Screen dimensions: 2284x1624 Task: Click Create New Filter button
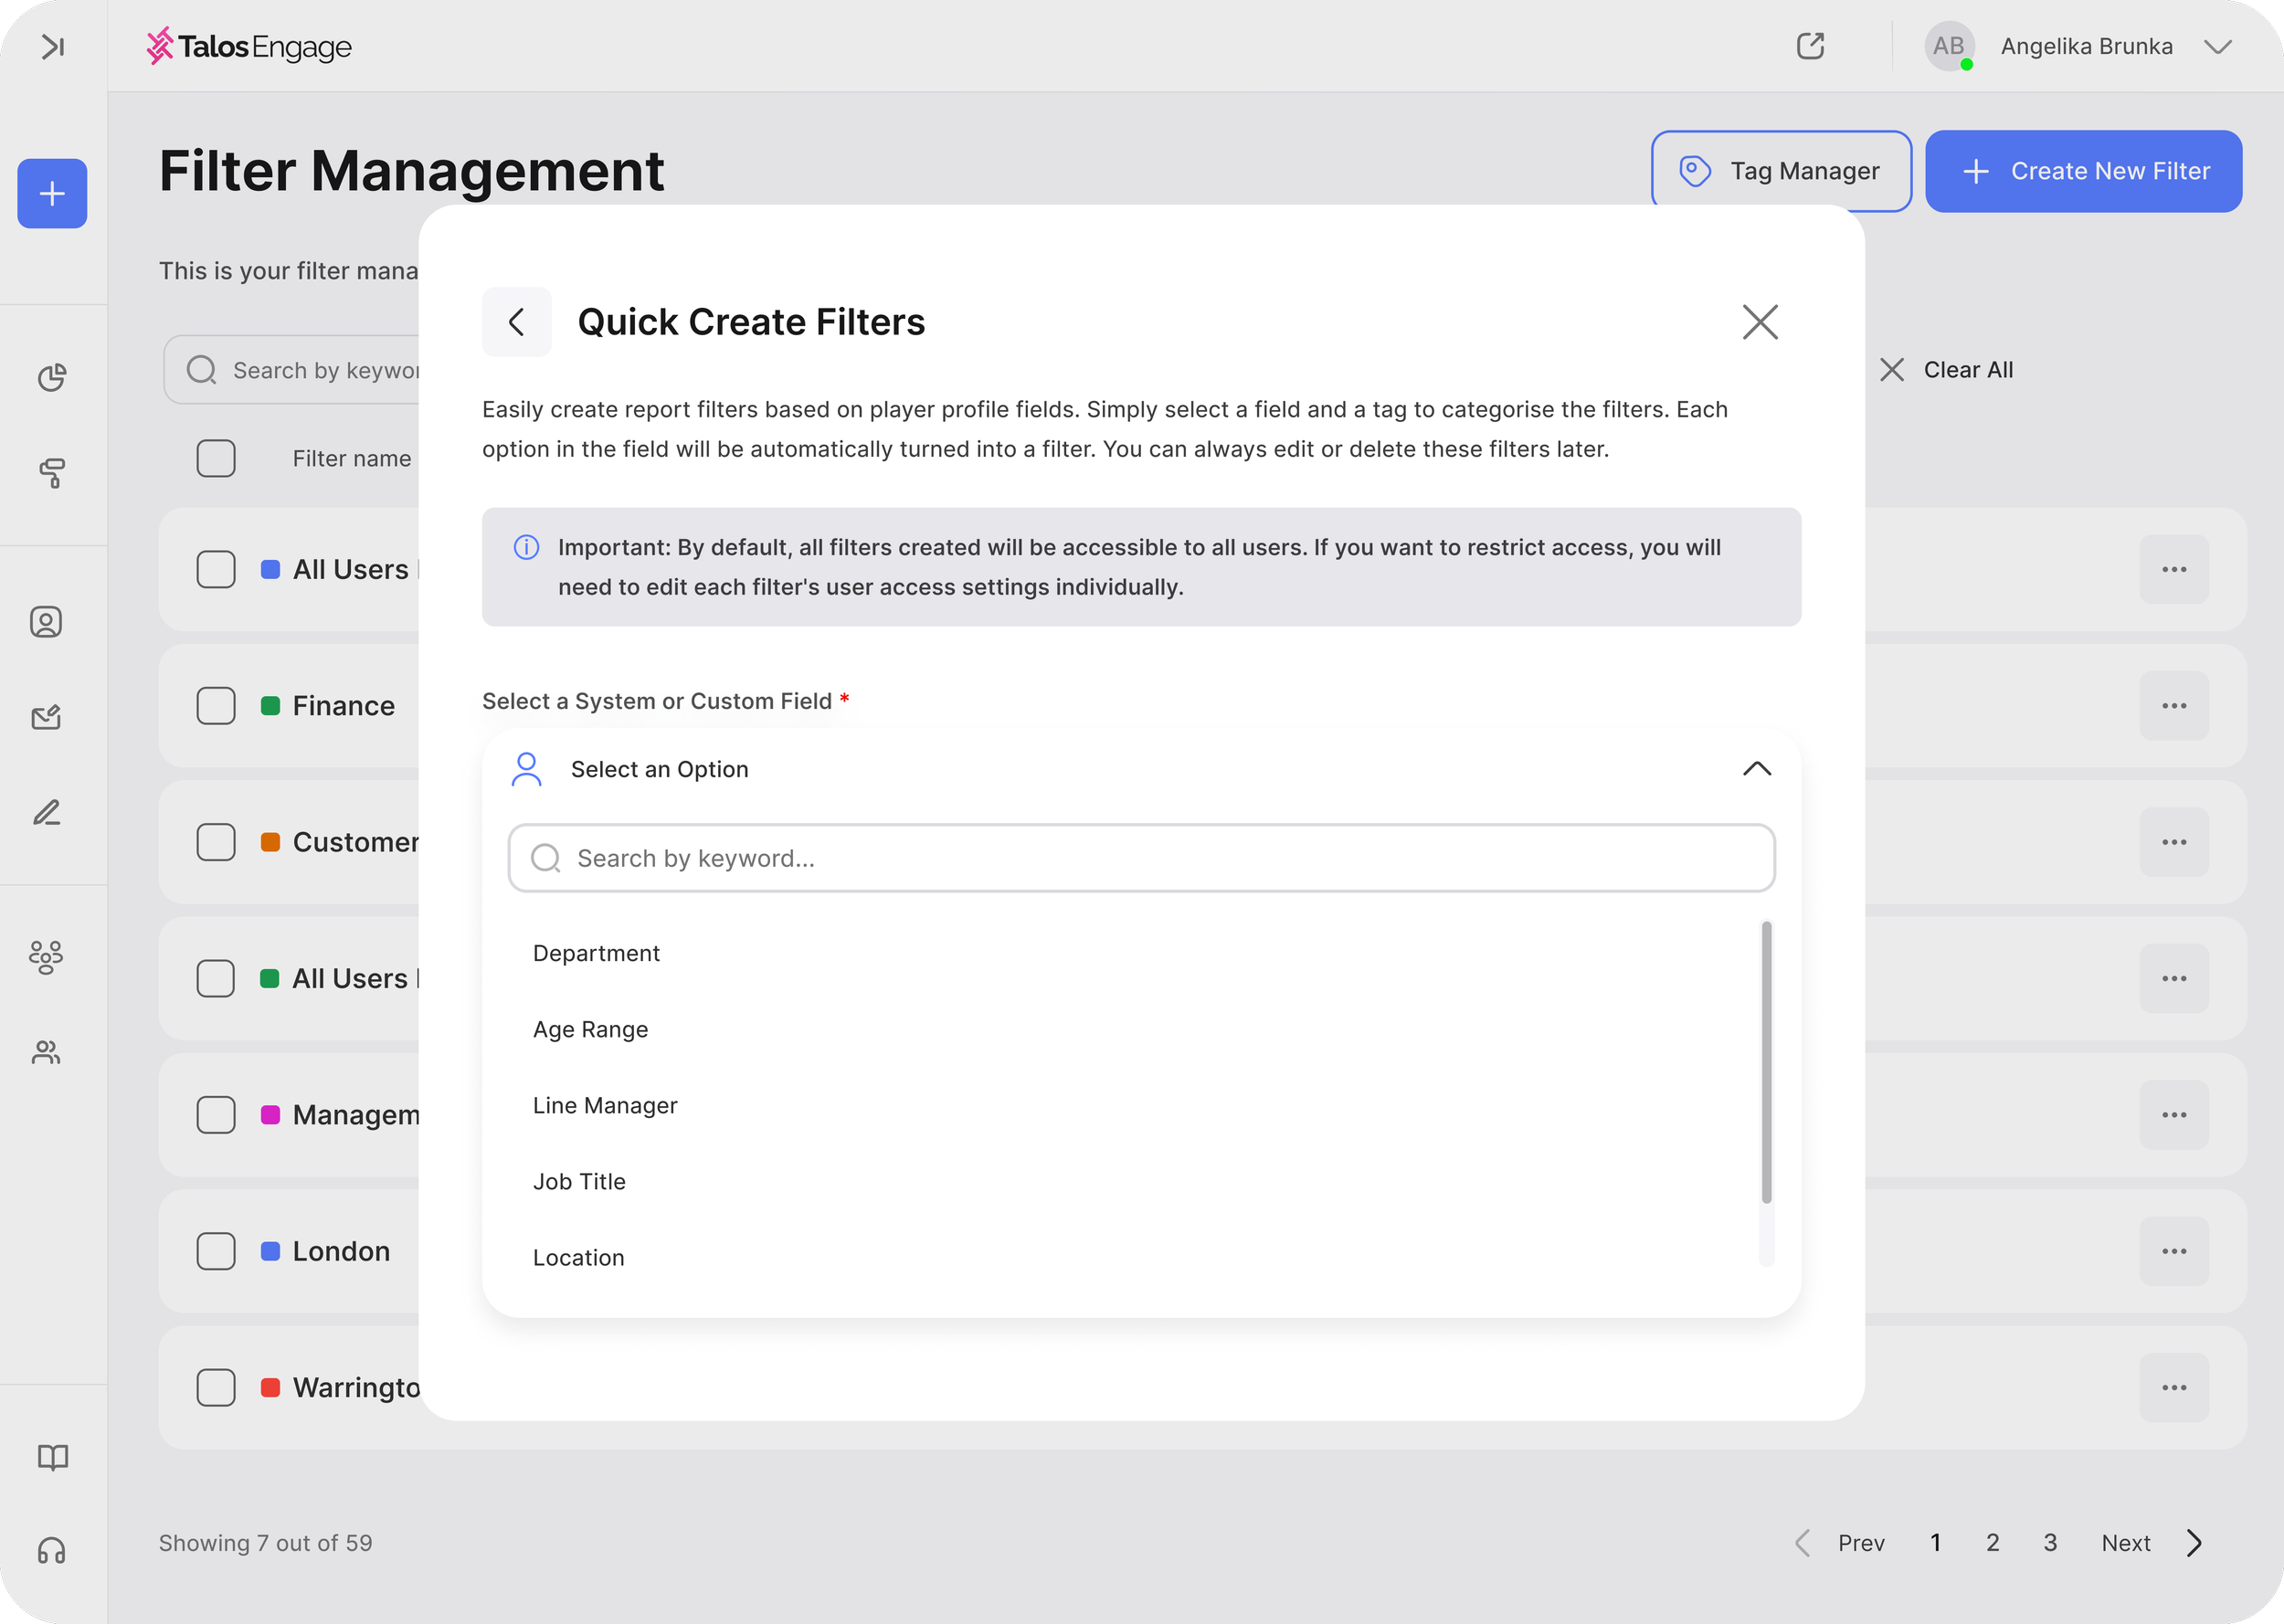(2083, 171)
